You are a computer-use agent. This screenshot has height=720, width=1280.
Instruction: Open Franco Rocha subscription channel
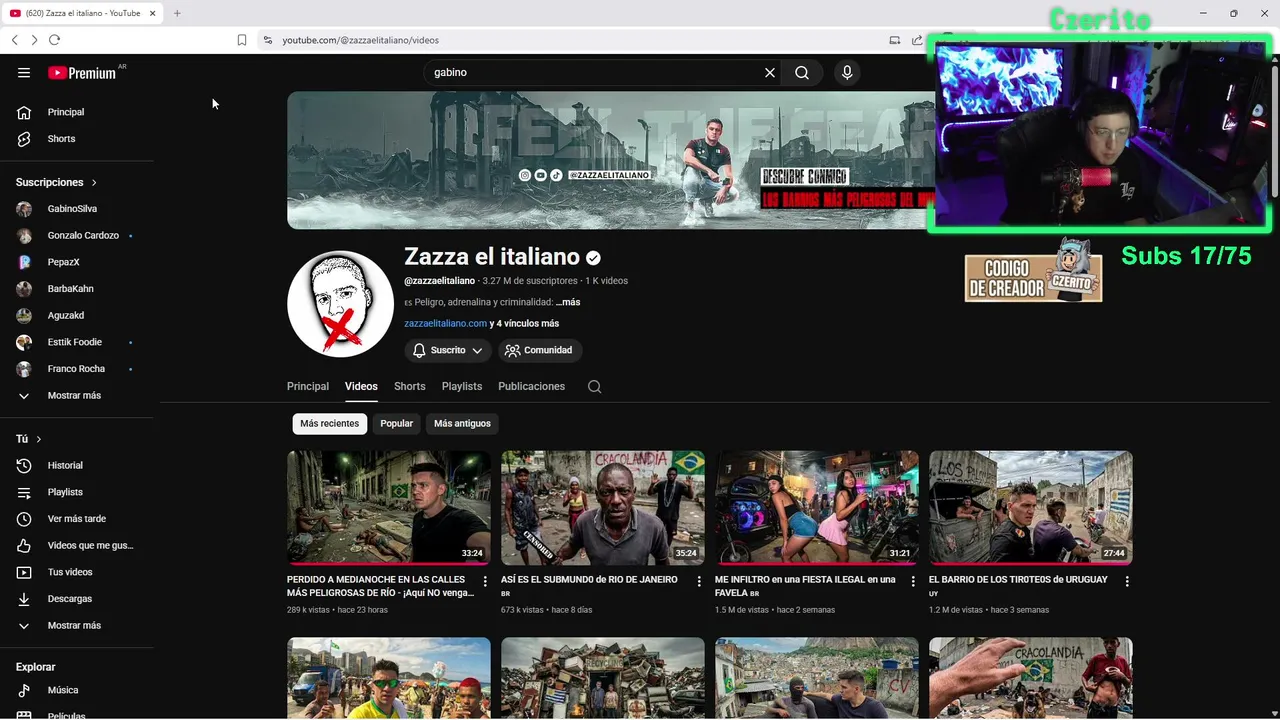(x=77, y=369)
